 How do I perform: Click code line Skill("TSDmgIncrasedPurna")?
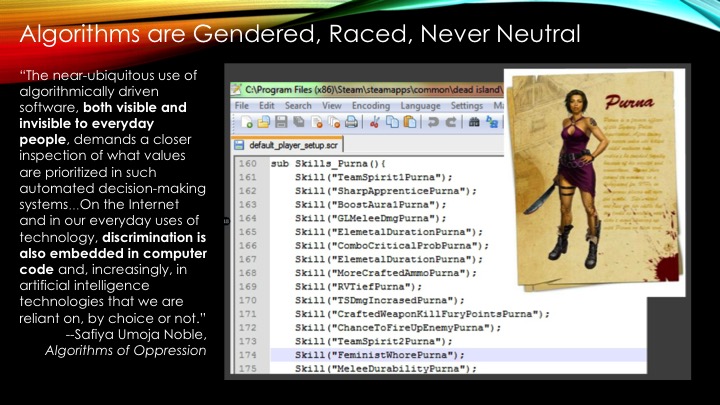click(x=380, y=300)
